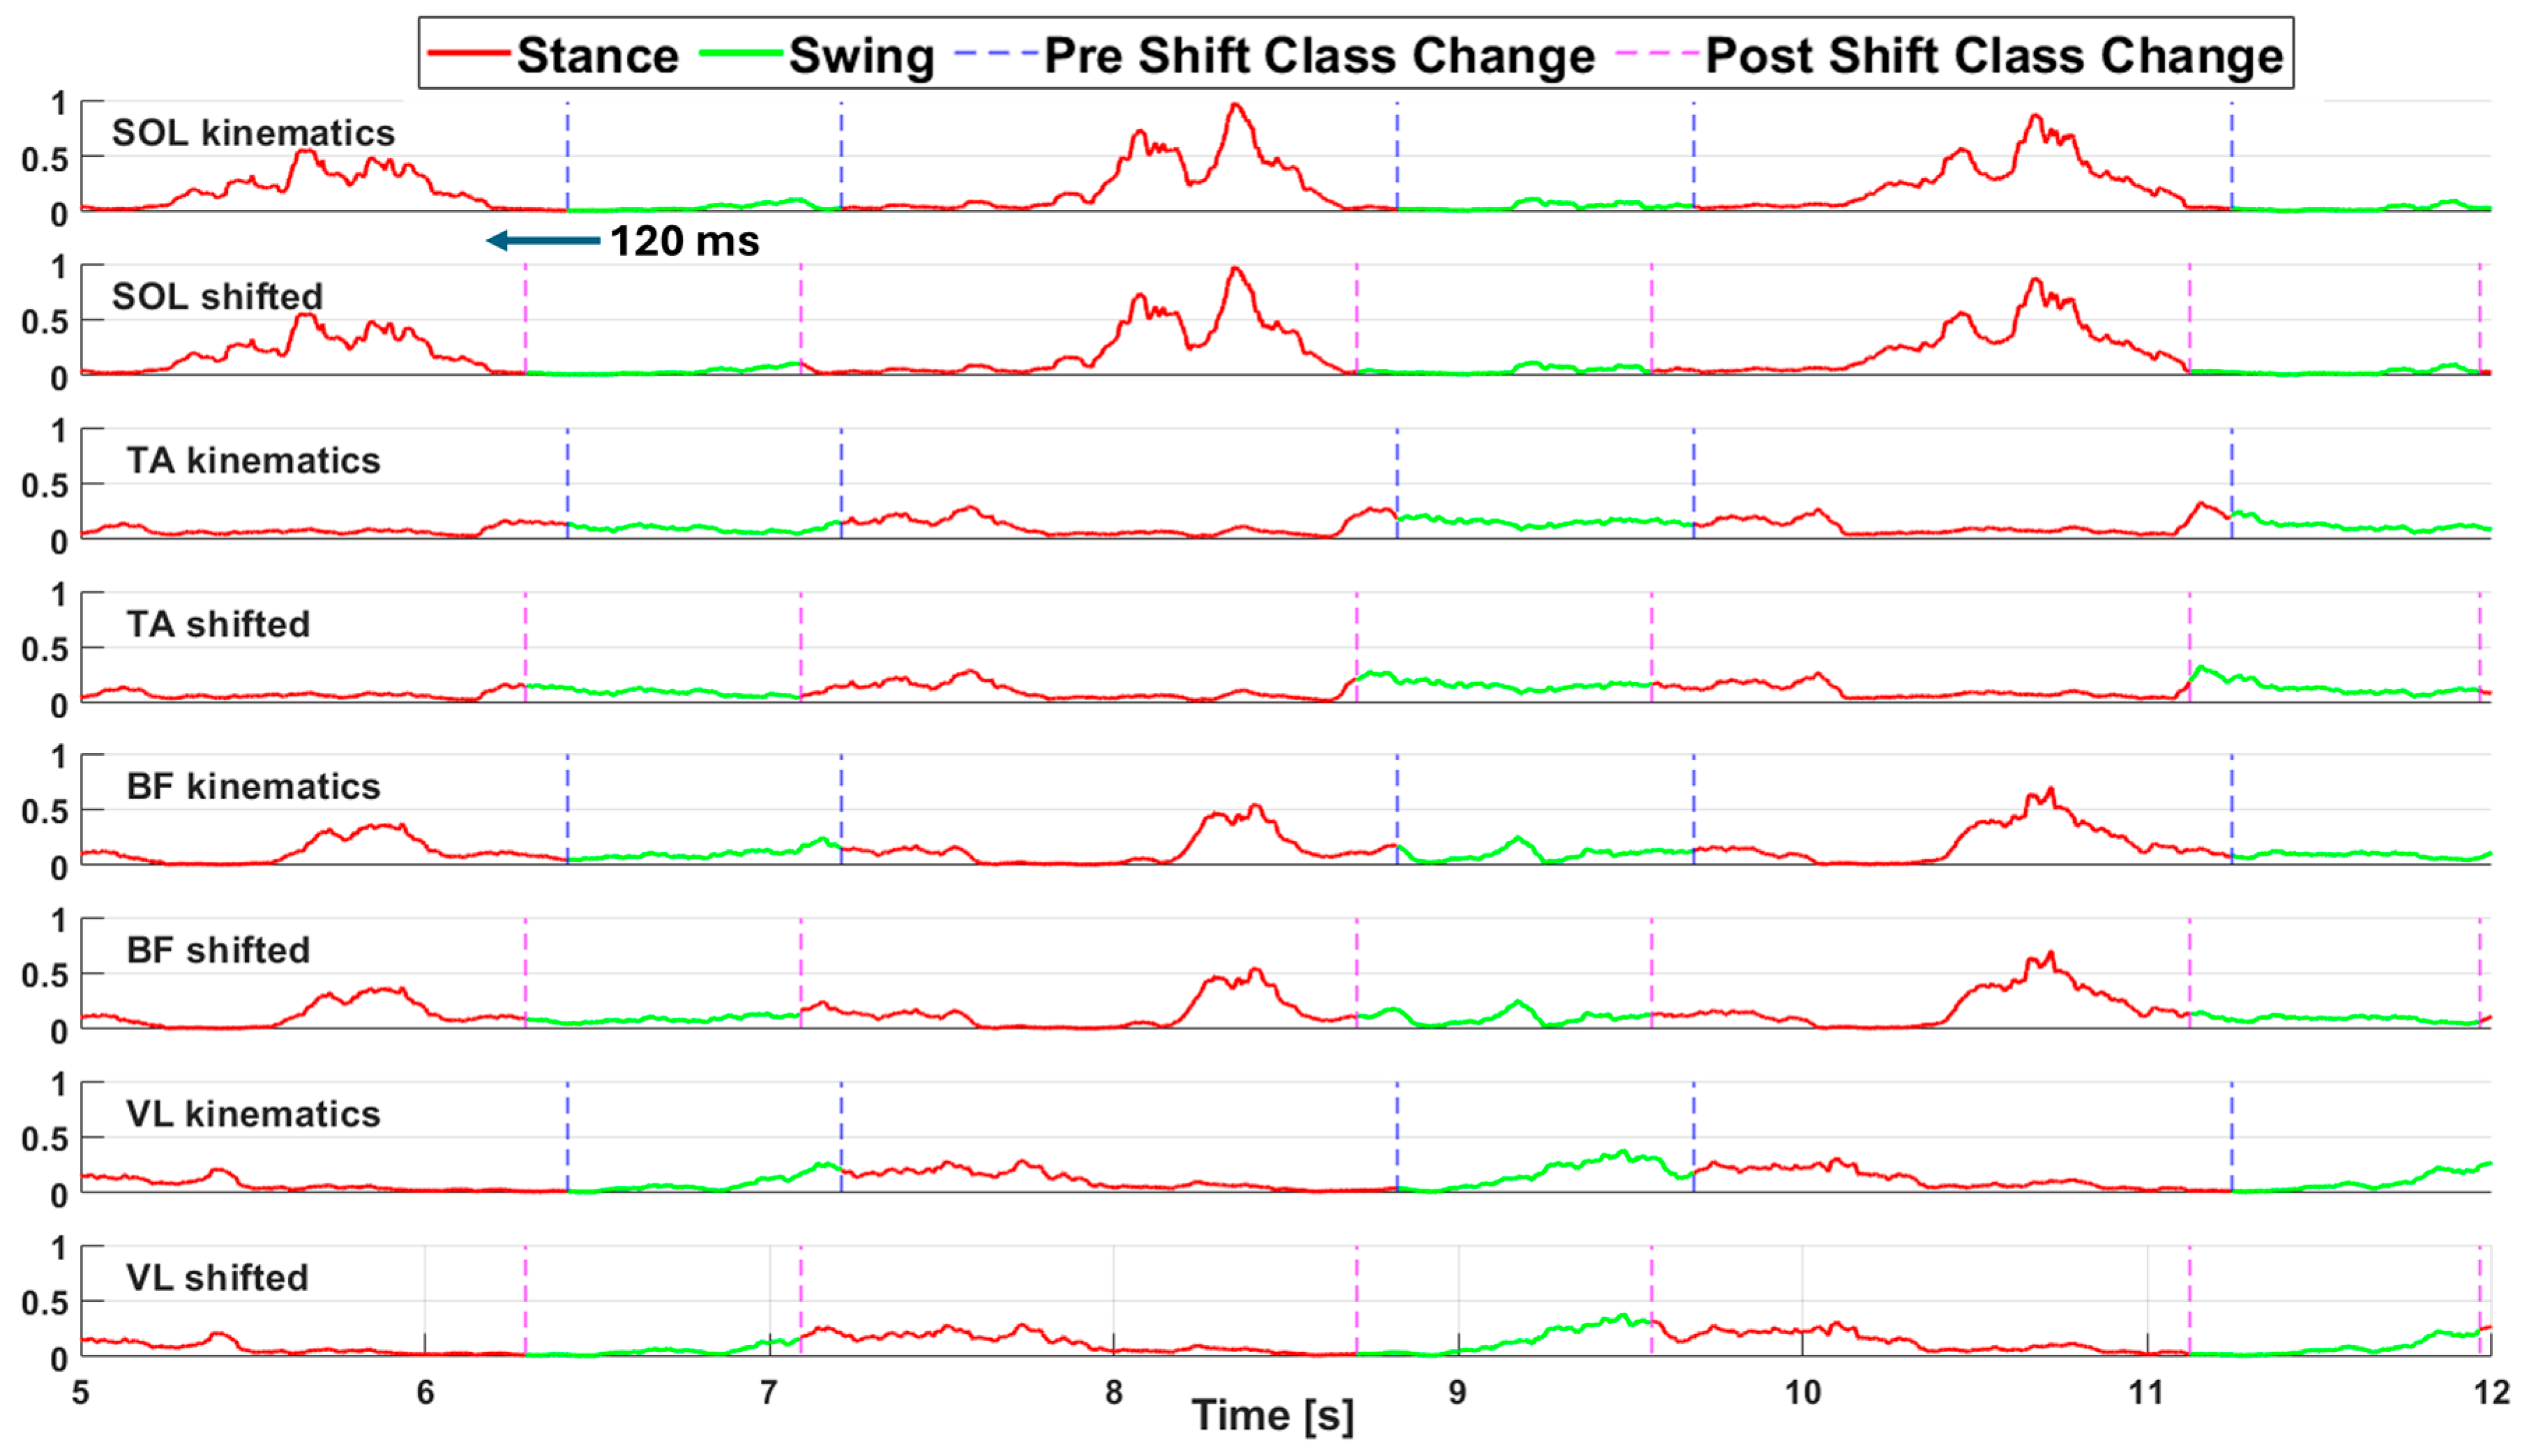Click the dark blue left-pointing shift arrow
Image resolution: width=2527 pixels, height=1456 pixels.
tap(543, 241)
